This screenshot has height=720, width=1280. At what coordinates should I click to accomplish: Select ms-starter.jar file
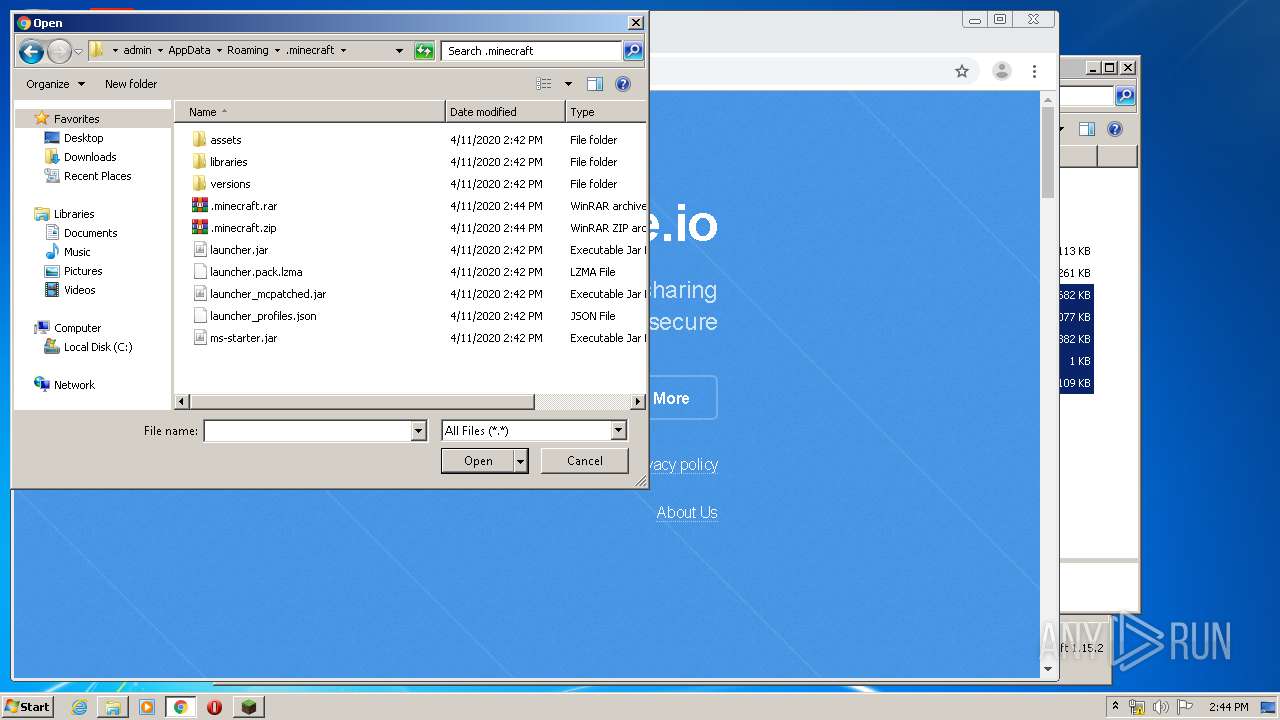243,338
